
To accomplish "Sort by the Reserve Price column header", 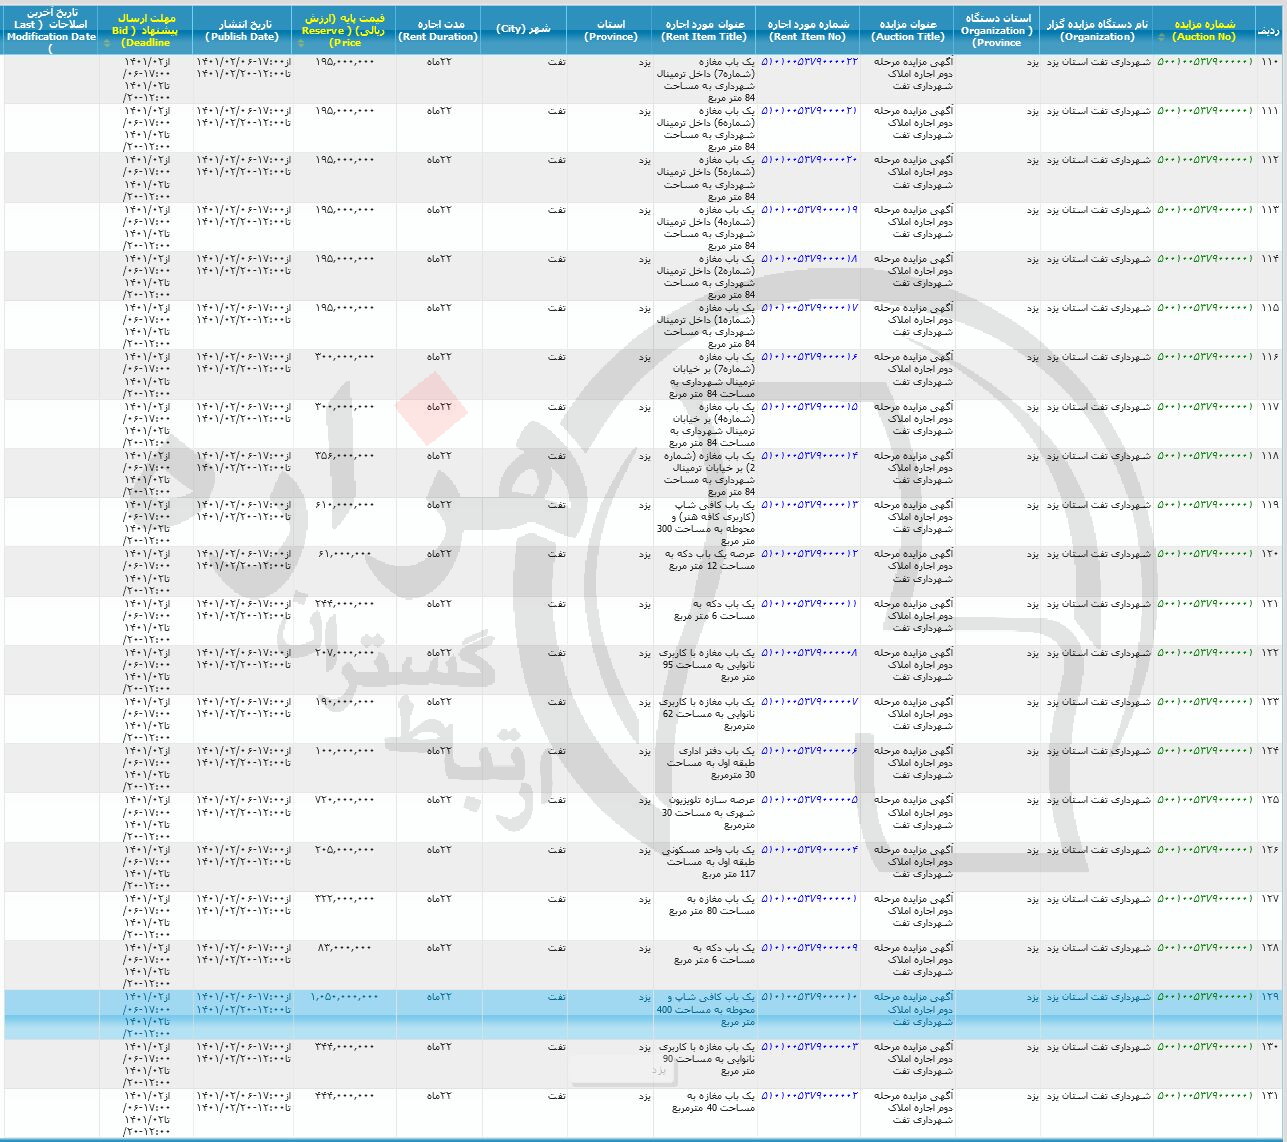I will tap(344, 31).
